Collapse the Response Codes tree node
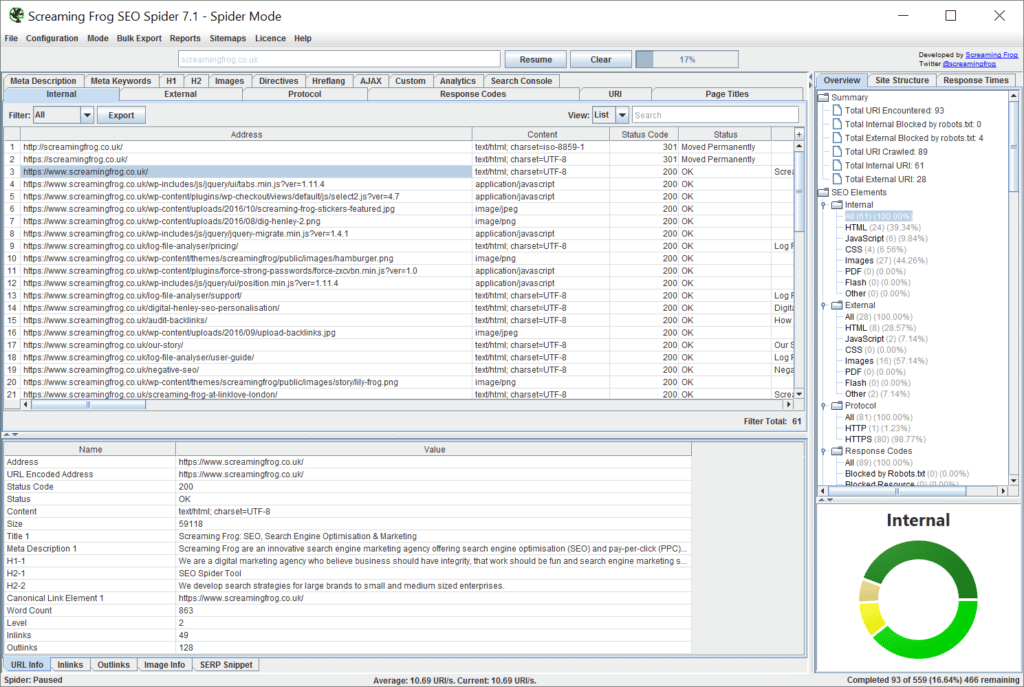Viewport: 1024px width, 687px height. [x=824, y=451]
